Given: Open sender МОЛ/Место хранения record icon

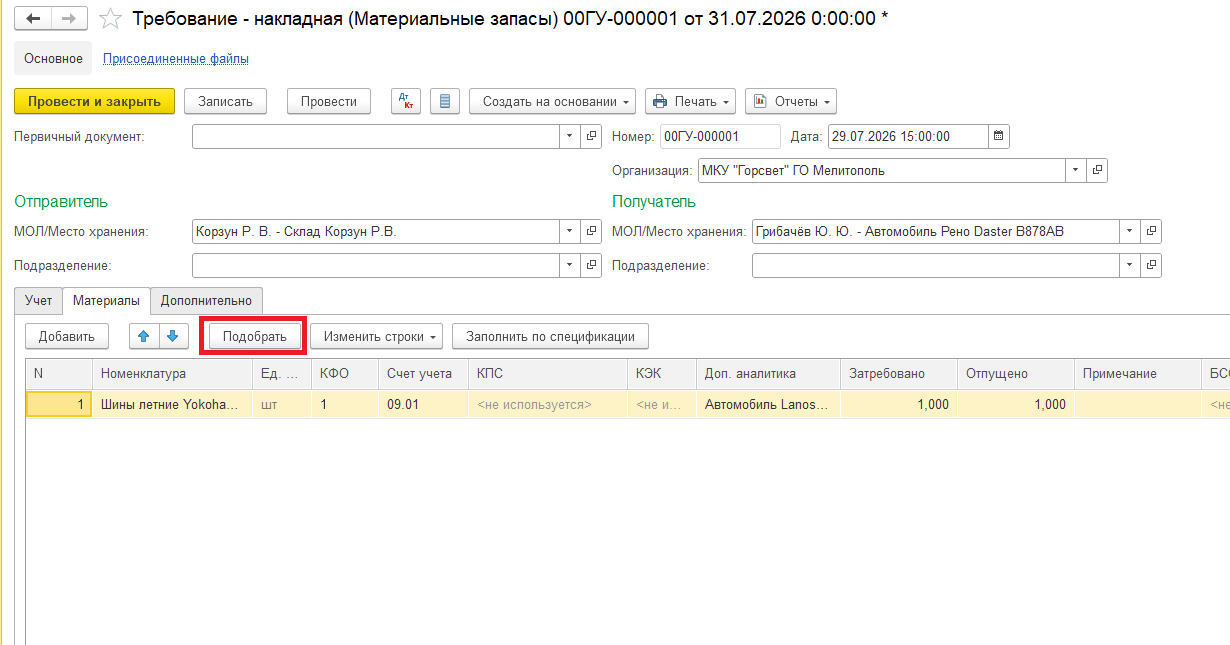Looking at the screenshot, I should pyautogui.click(x=591, y=231).
